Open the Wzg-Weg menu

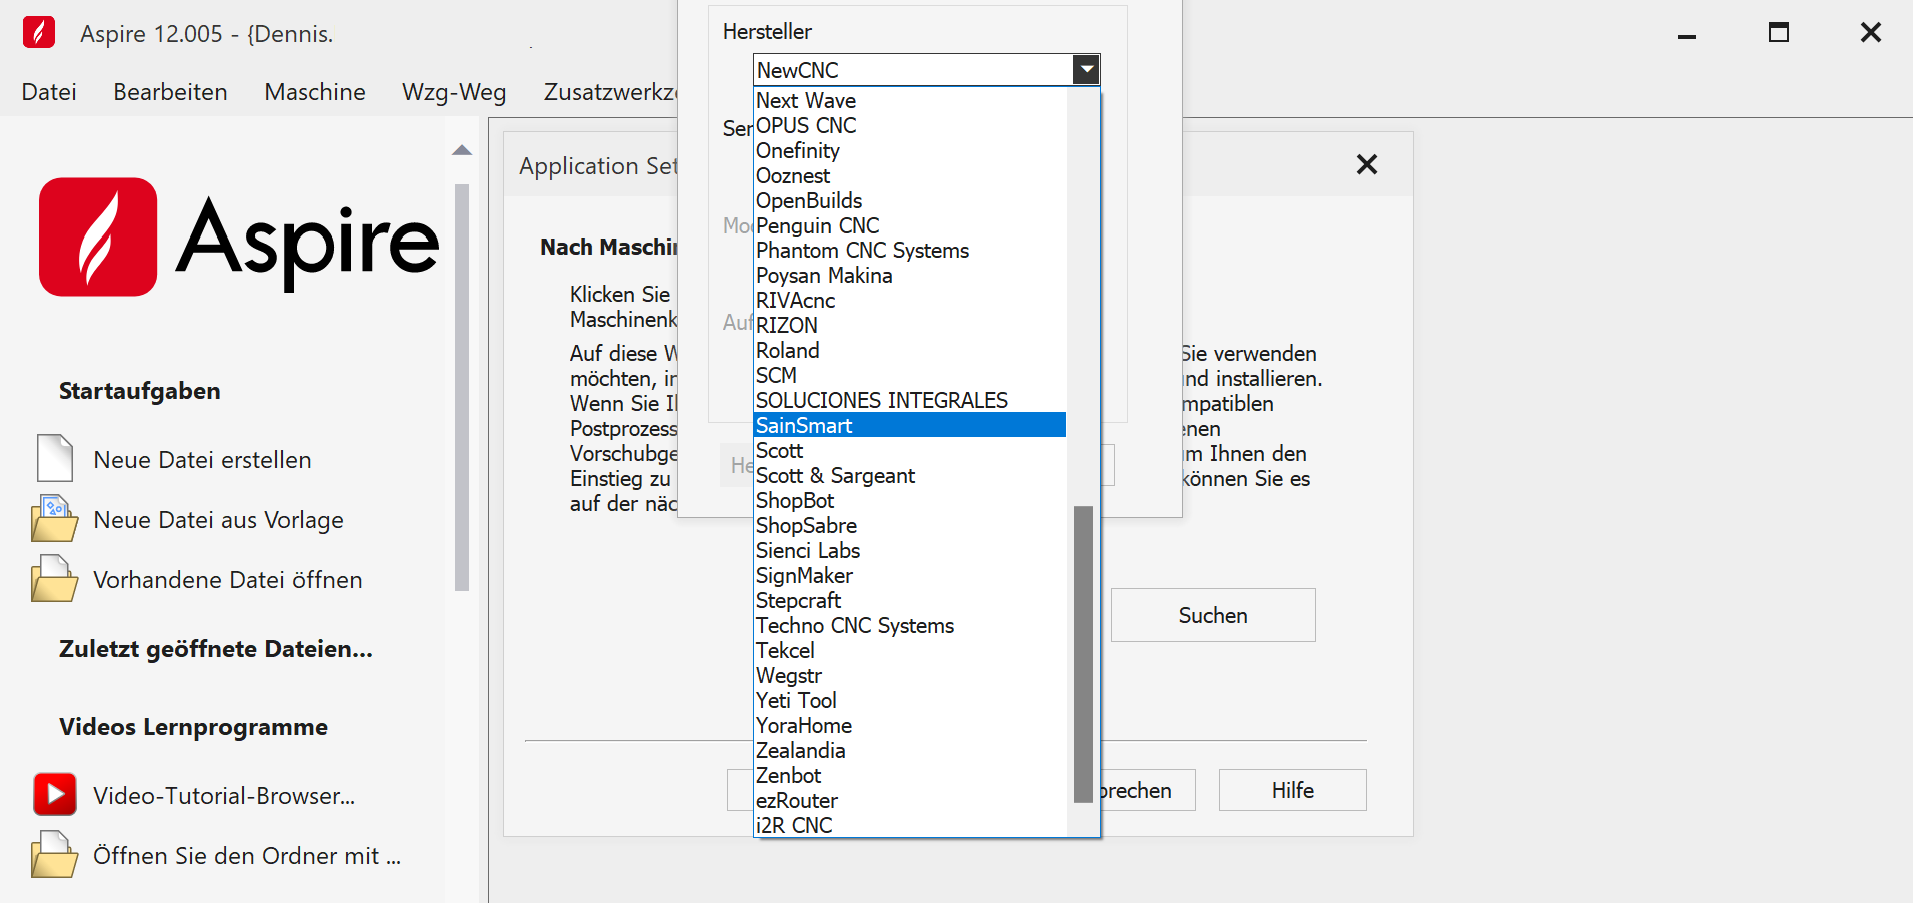point(454,92)
